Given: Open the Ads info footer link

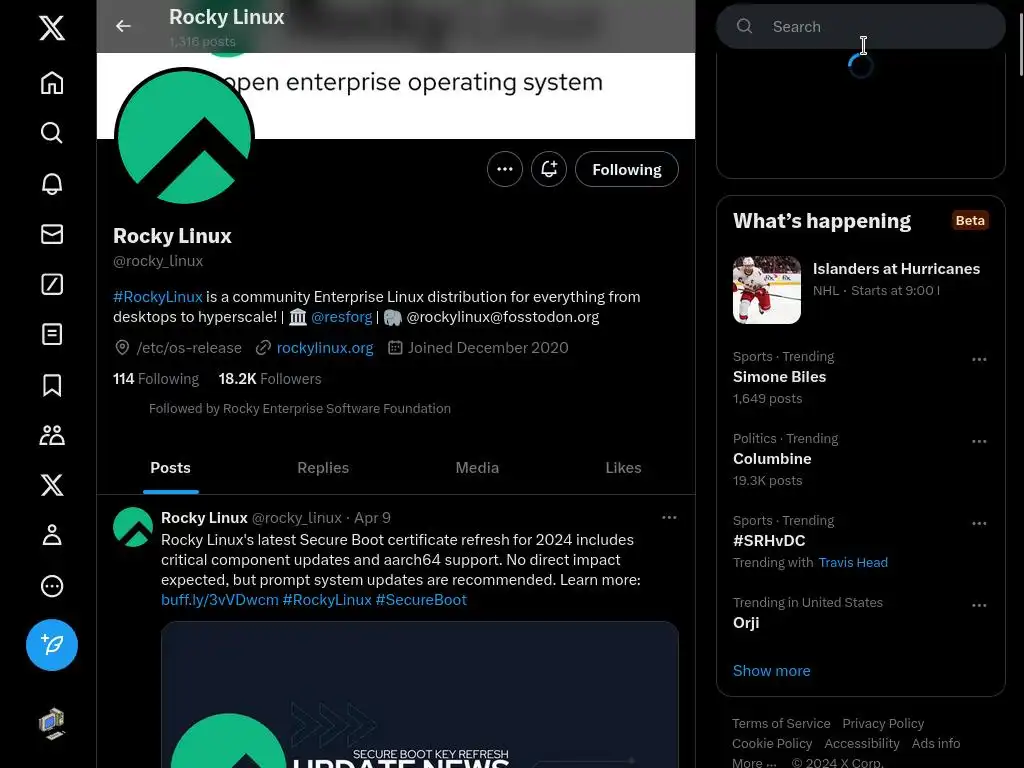Looking at the screenshot, I should click(x=936, y=744).
